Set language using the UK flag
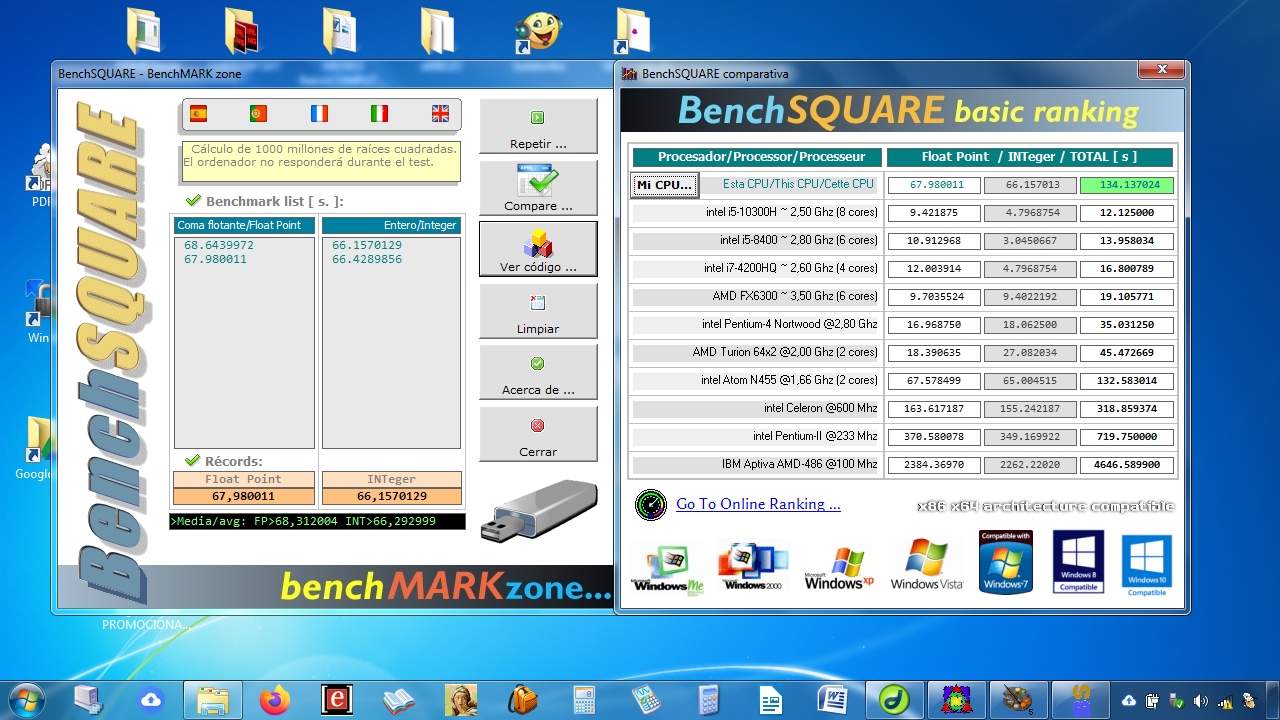The height and width of the screenshot is (720, 1280). (440, 114)
